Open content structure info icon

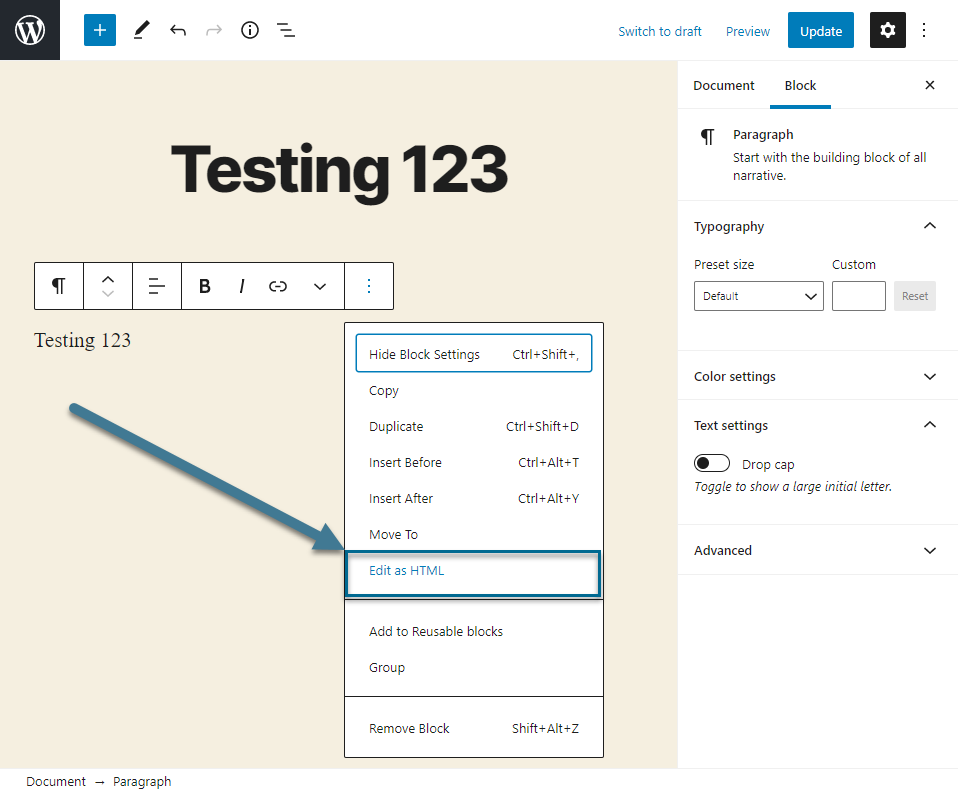250,30
